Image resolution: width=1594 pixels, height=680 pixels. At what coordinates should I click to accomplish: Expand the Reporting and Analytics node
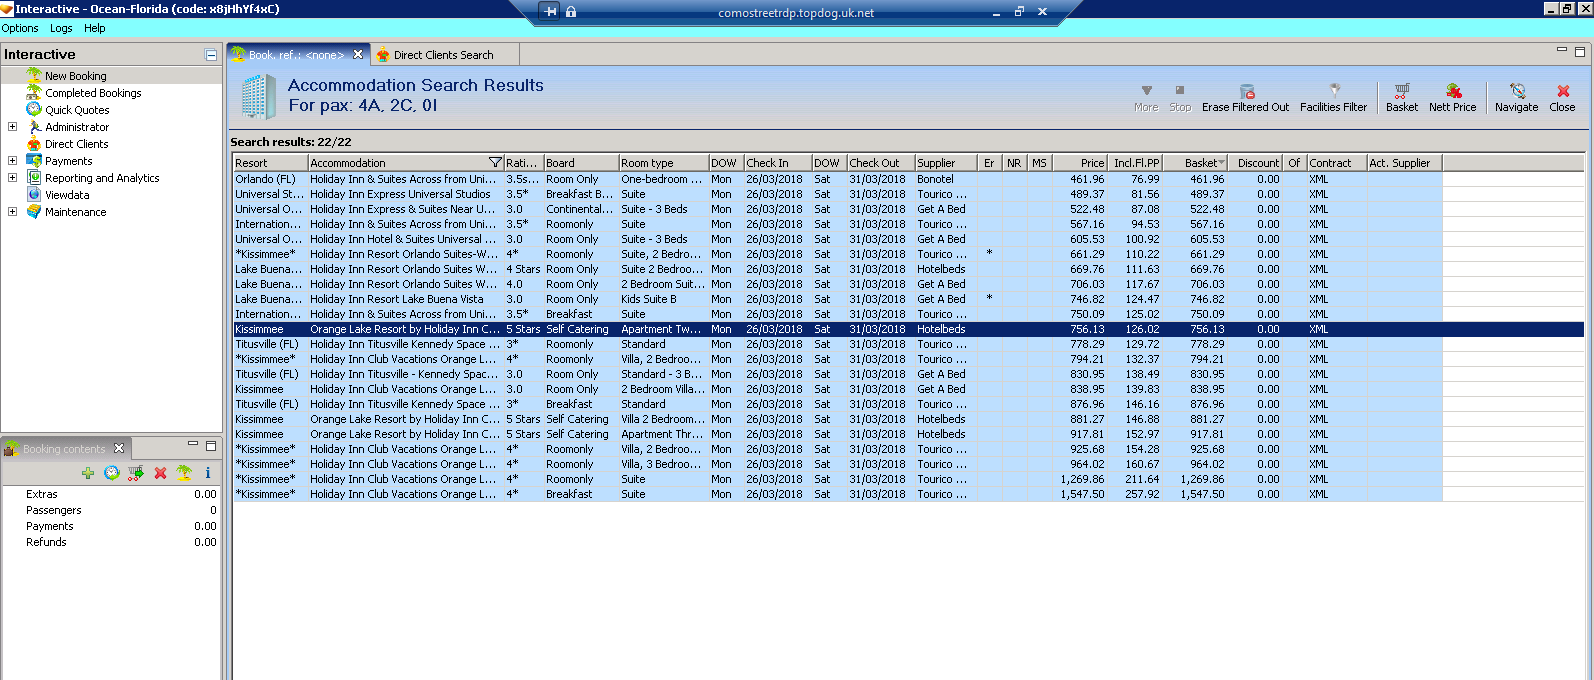(12, 178)
